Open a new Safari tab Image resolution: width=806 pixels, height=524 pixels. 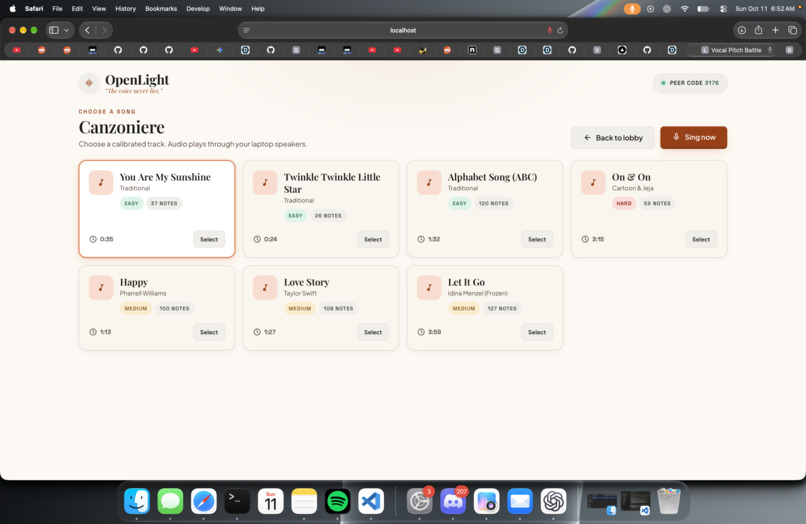(x=775, y=30)
